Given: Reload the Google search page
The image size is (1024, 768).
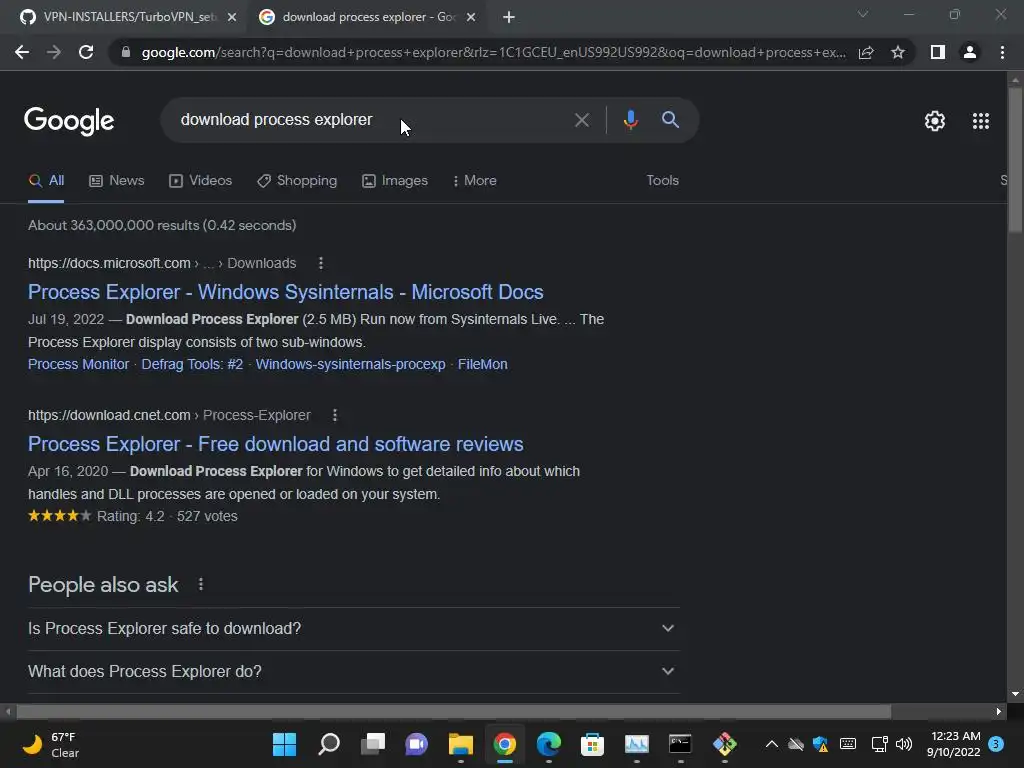Looking at the screenshot, I should tap(86, 52).
